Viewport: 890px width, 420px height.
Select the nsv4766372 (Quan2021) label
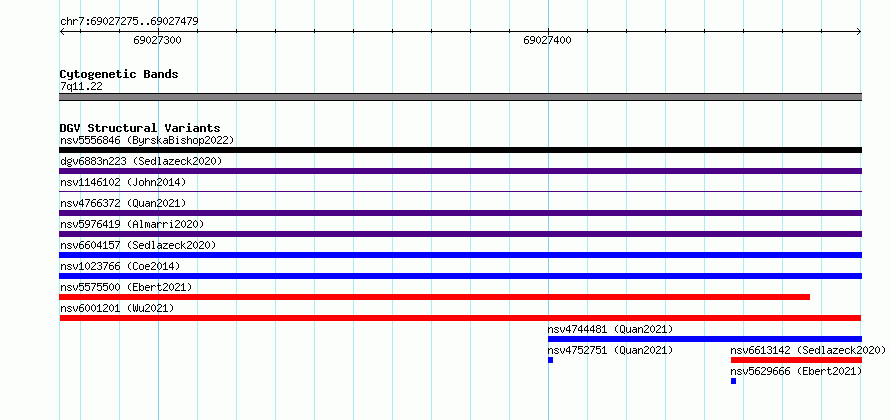[x=123, y=203]
